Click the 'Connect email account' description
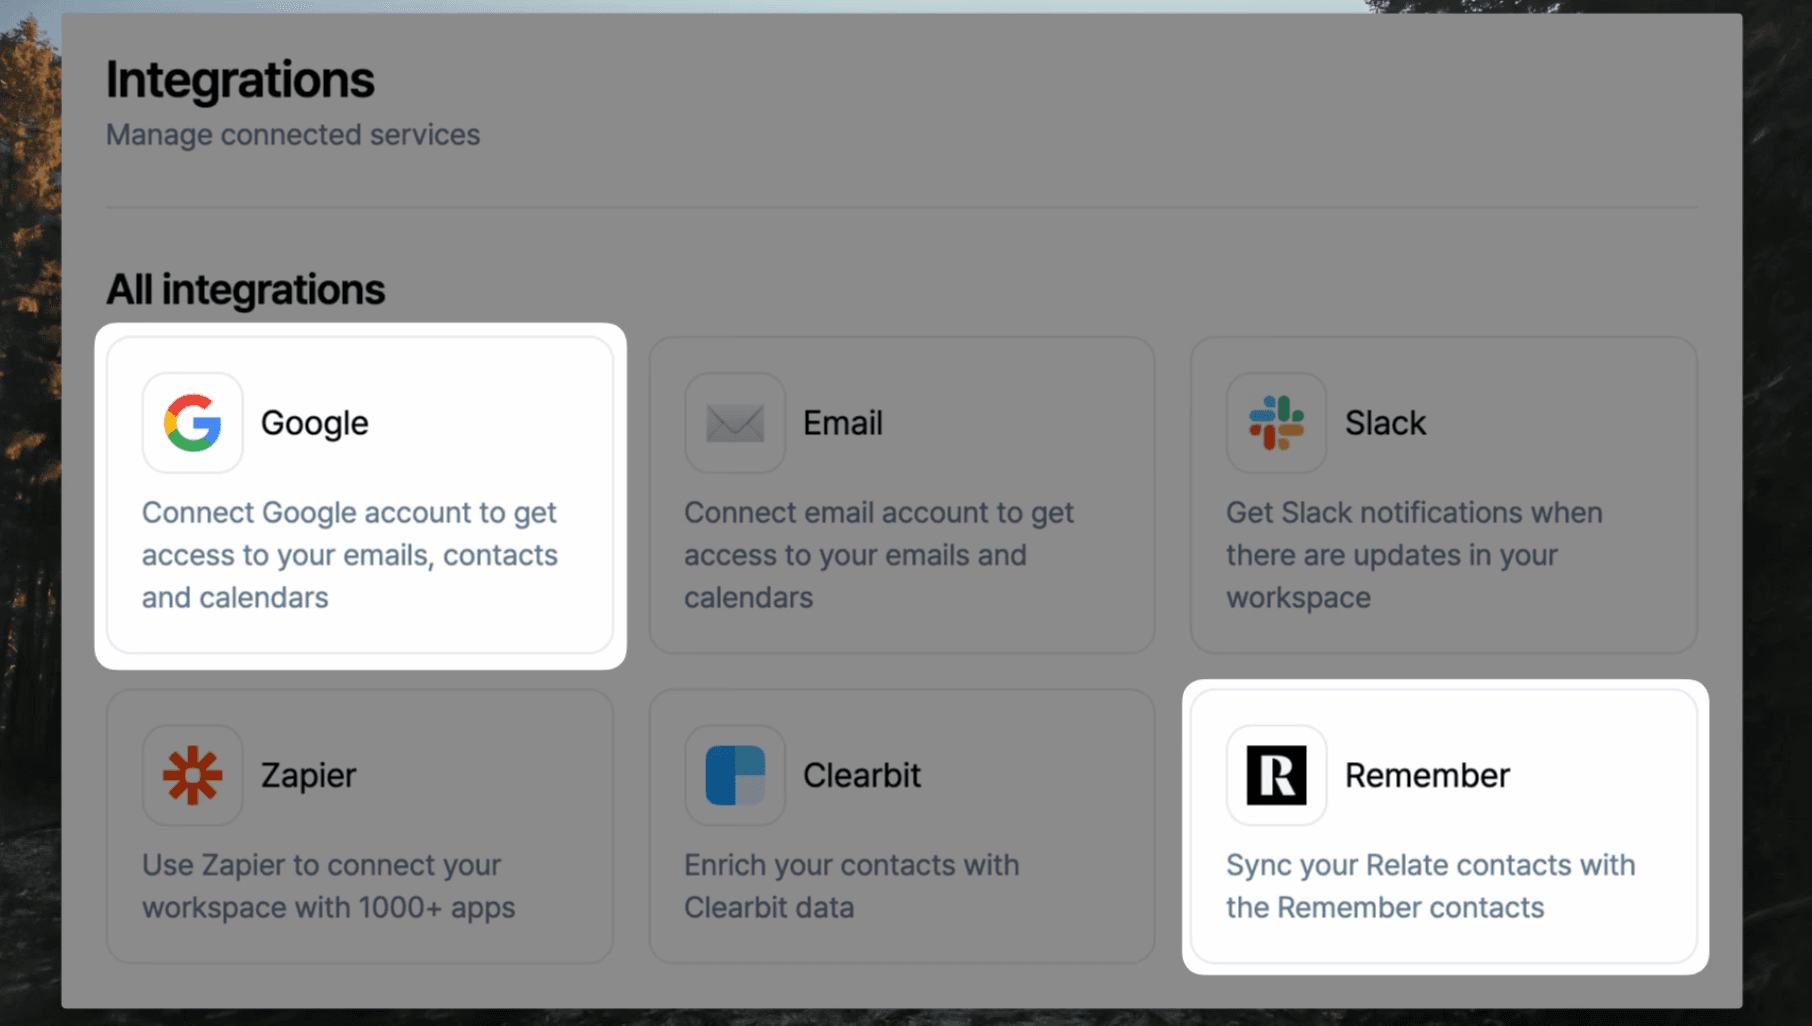Viewport: 1812px width, 1026px height. (879, 555)
